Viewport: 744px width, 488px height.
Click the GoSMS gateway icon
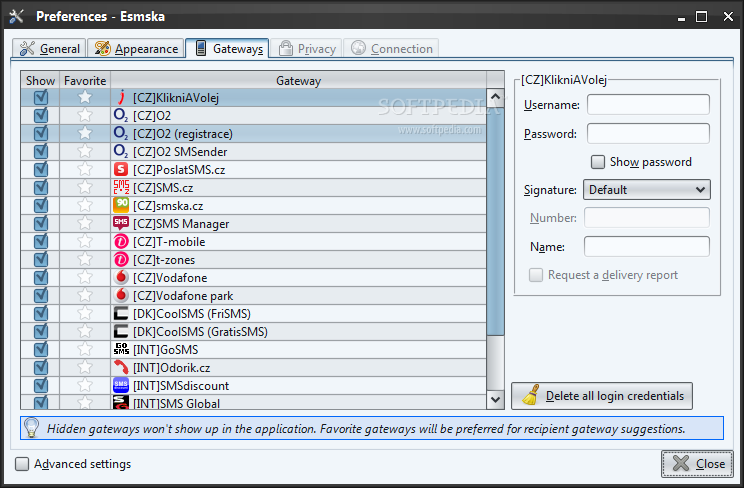[x=121, y=349]
